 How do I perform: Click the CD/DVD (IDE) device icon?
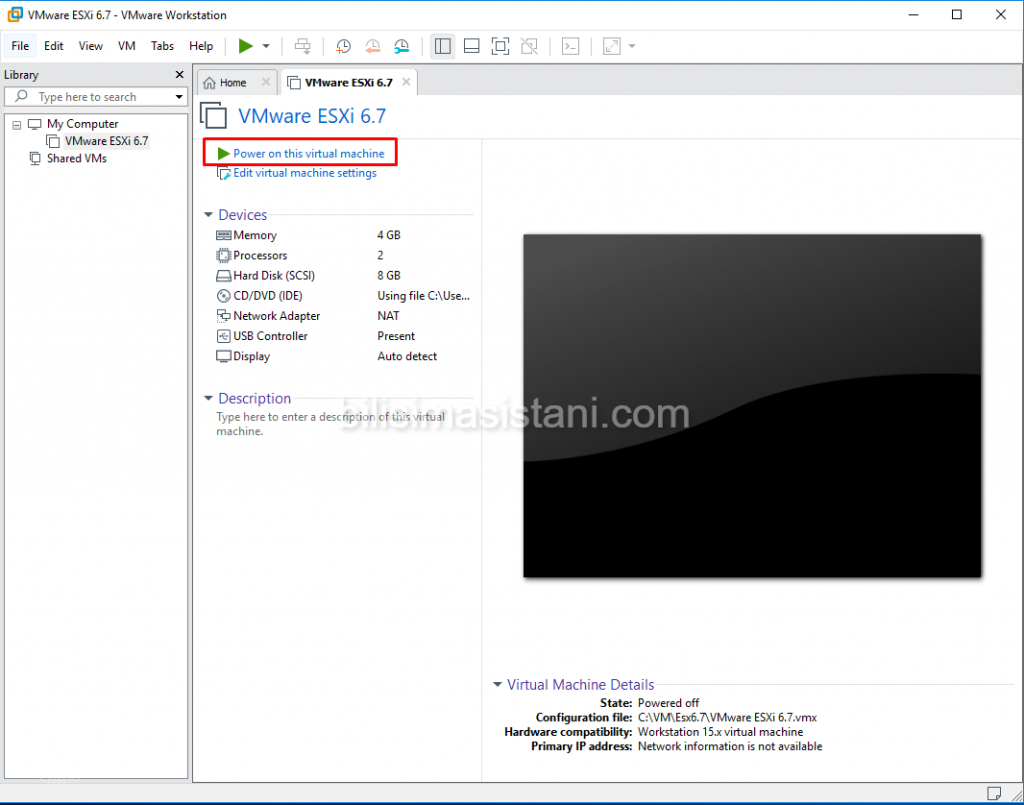click(223, 296)
